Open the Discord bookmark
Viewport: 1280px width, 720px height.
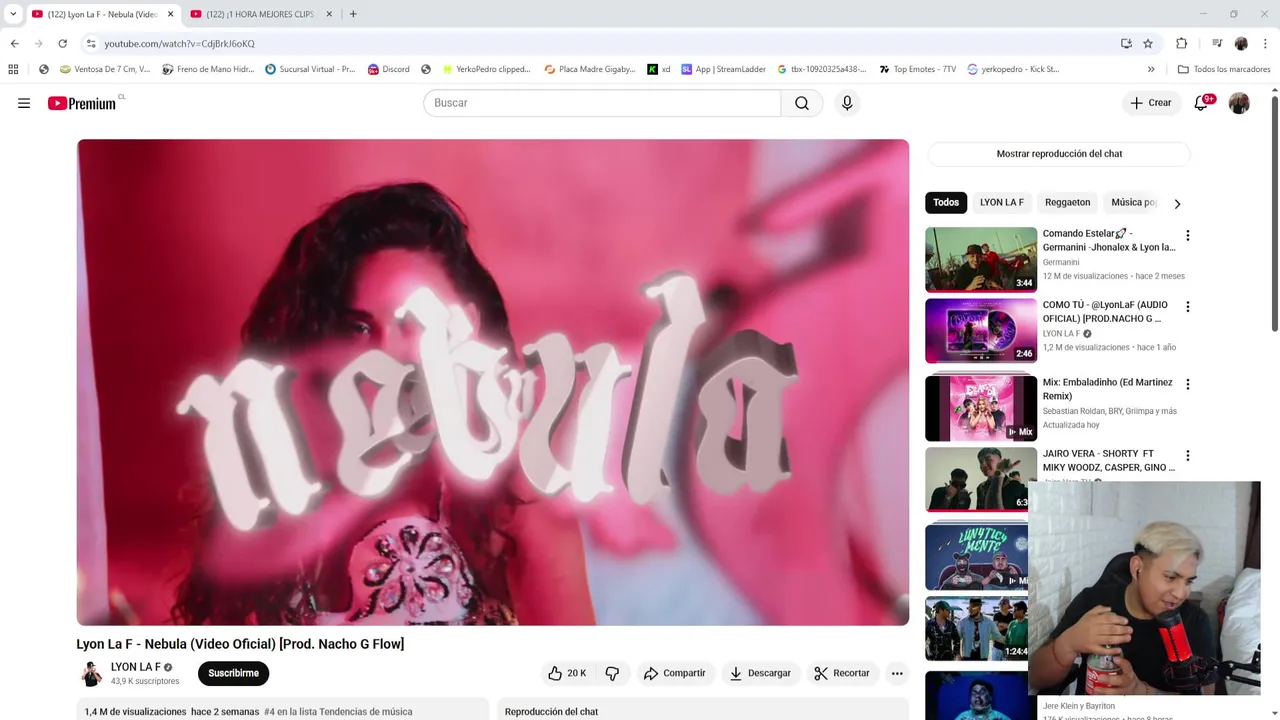pos(388,69)
